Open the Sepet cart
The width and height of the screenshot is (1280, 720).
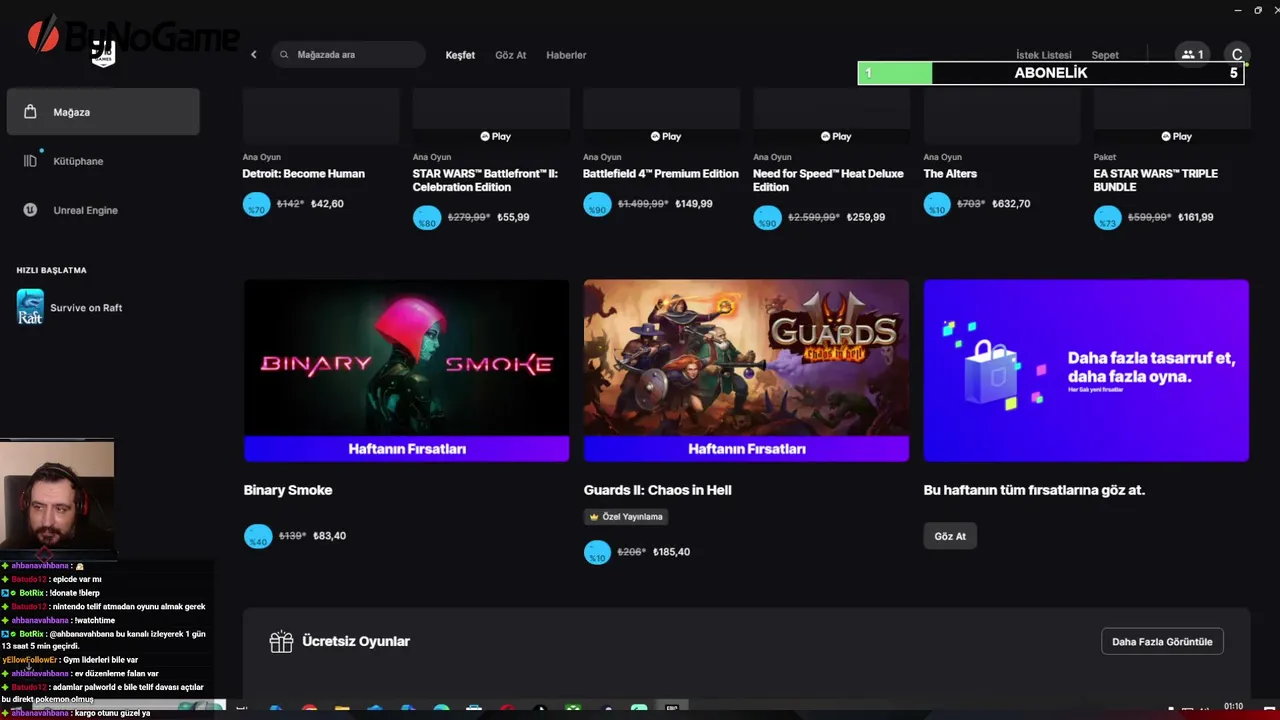coord(1105,55)
